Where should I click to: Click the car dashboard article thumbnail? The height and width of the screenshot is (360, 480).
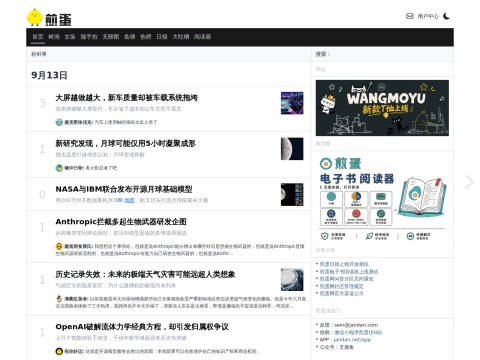coord(292,103)
